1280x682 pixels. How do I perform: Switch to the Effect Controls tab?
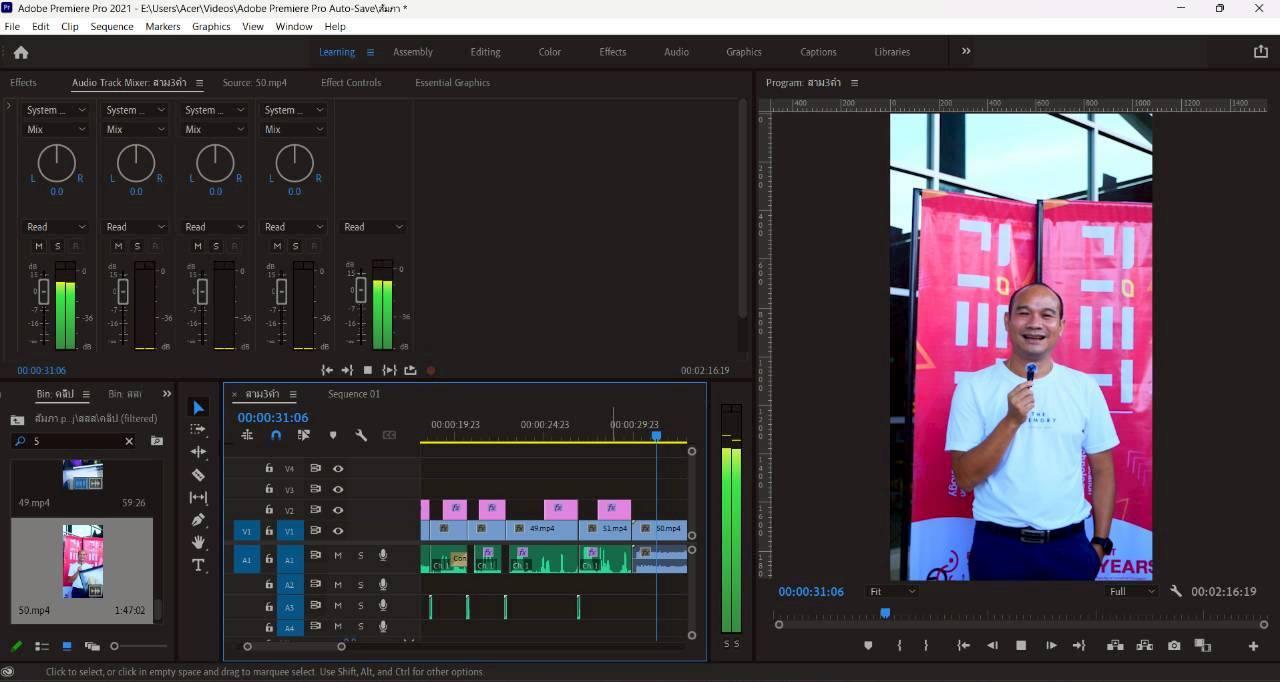[x=351, y=83]
